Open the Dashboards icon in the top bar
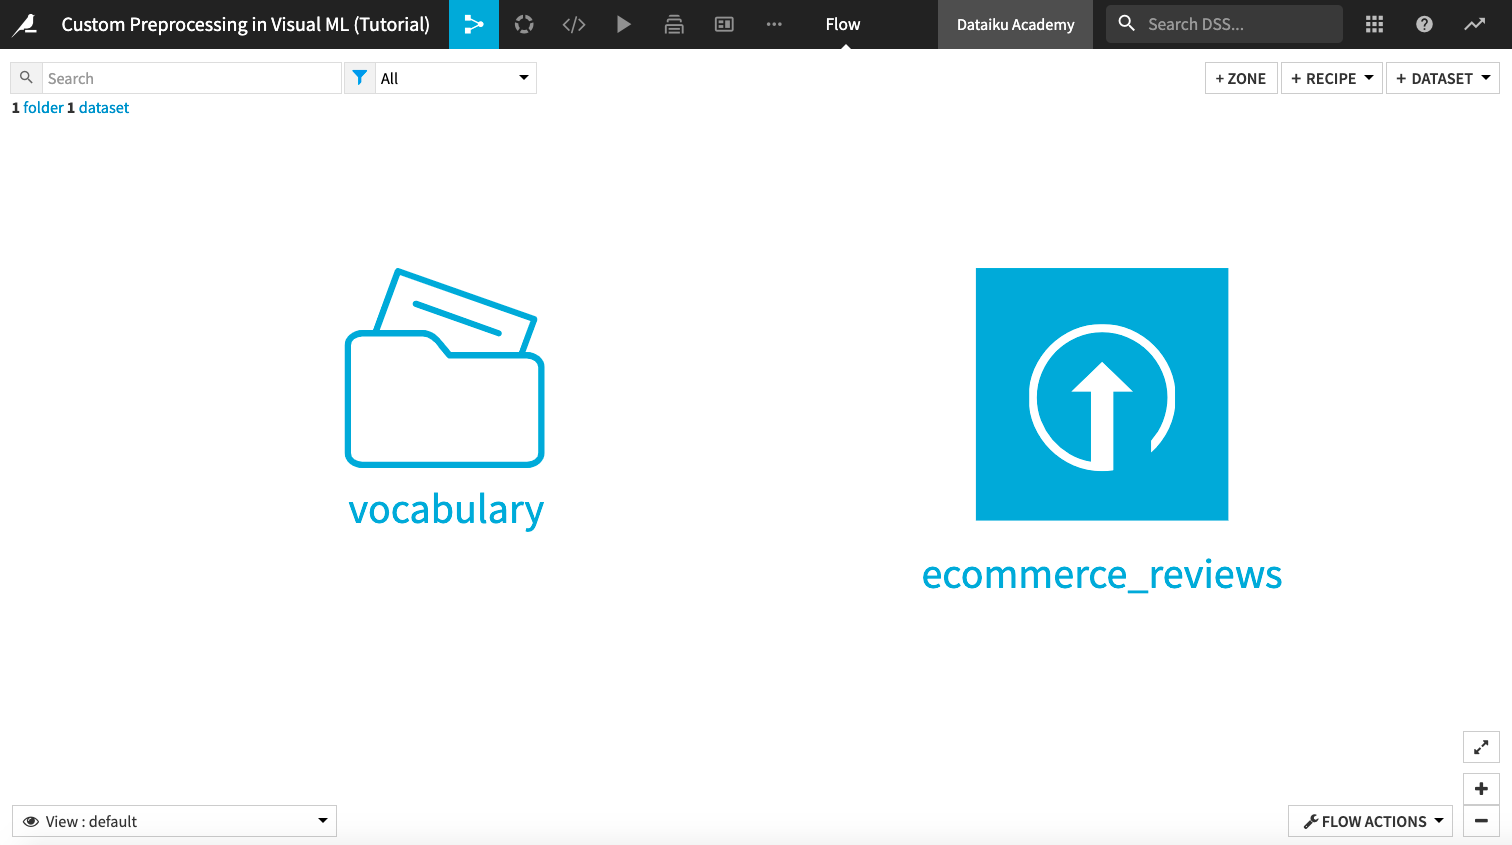 point(724,24)
